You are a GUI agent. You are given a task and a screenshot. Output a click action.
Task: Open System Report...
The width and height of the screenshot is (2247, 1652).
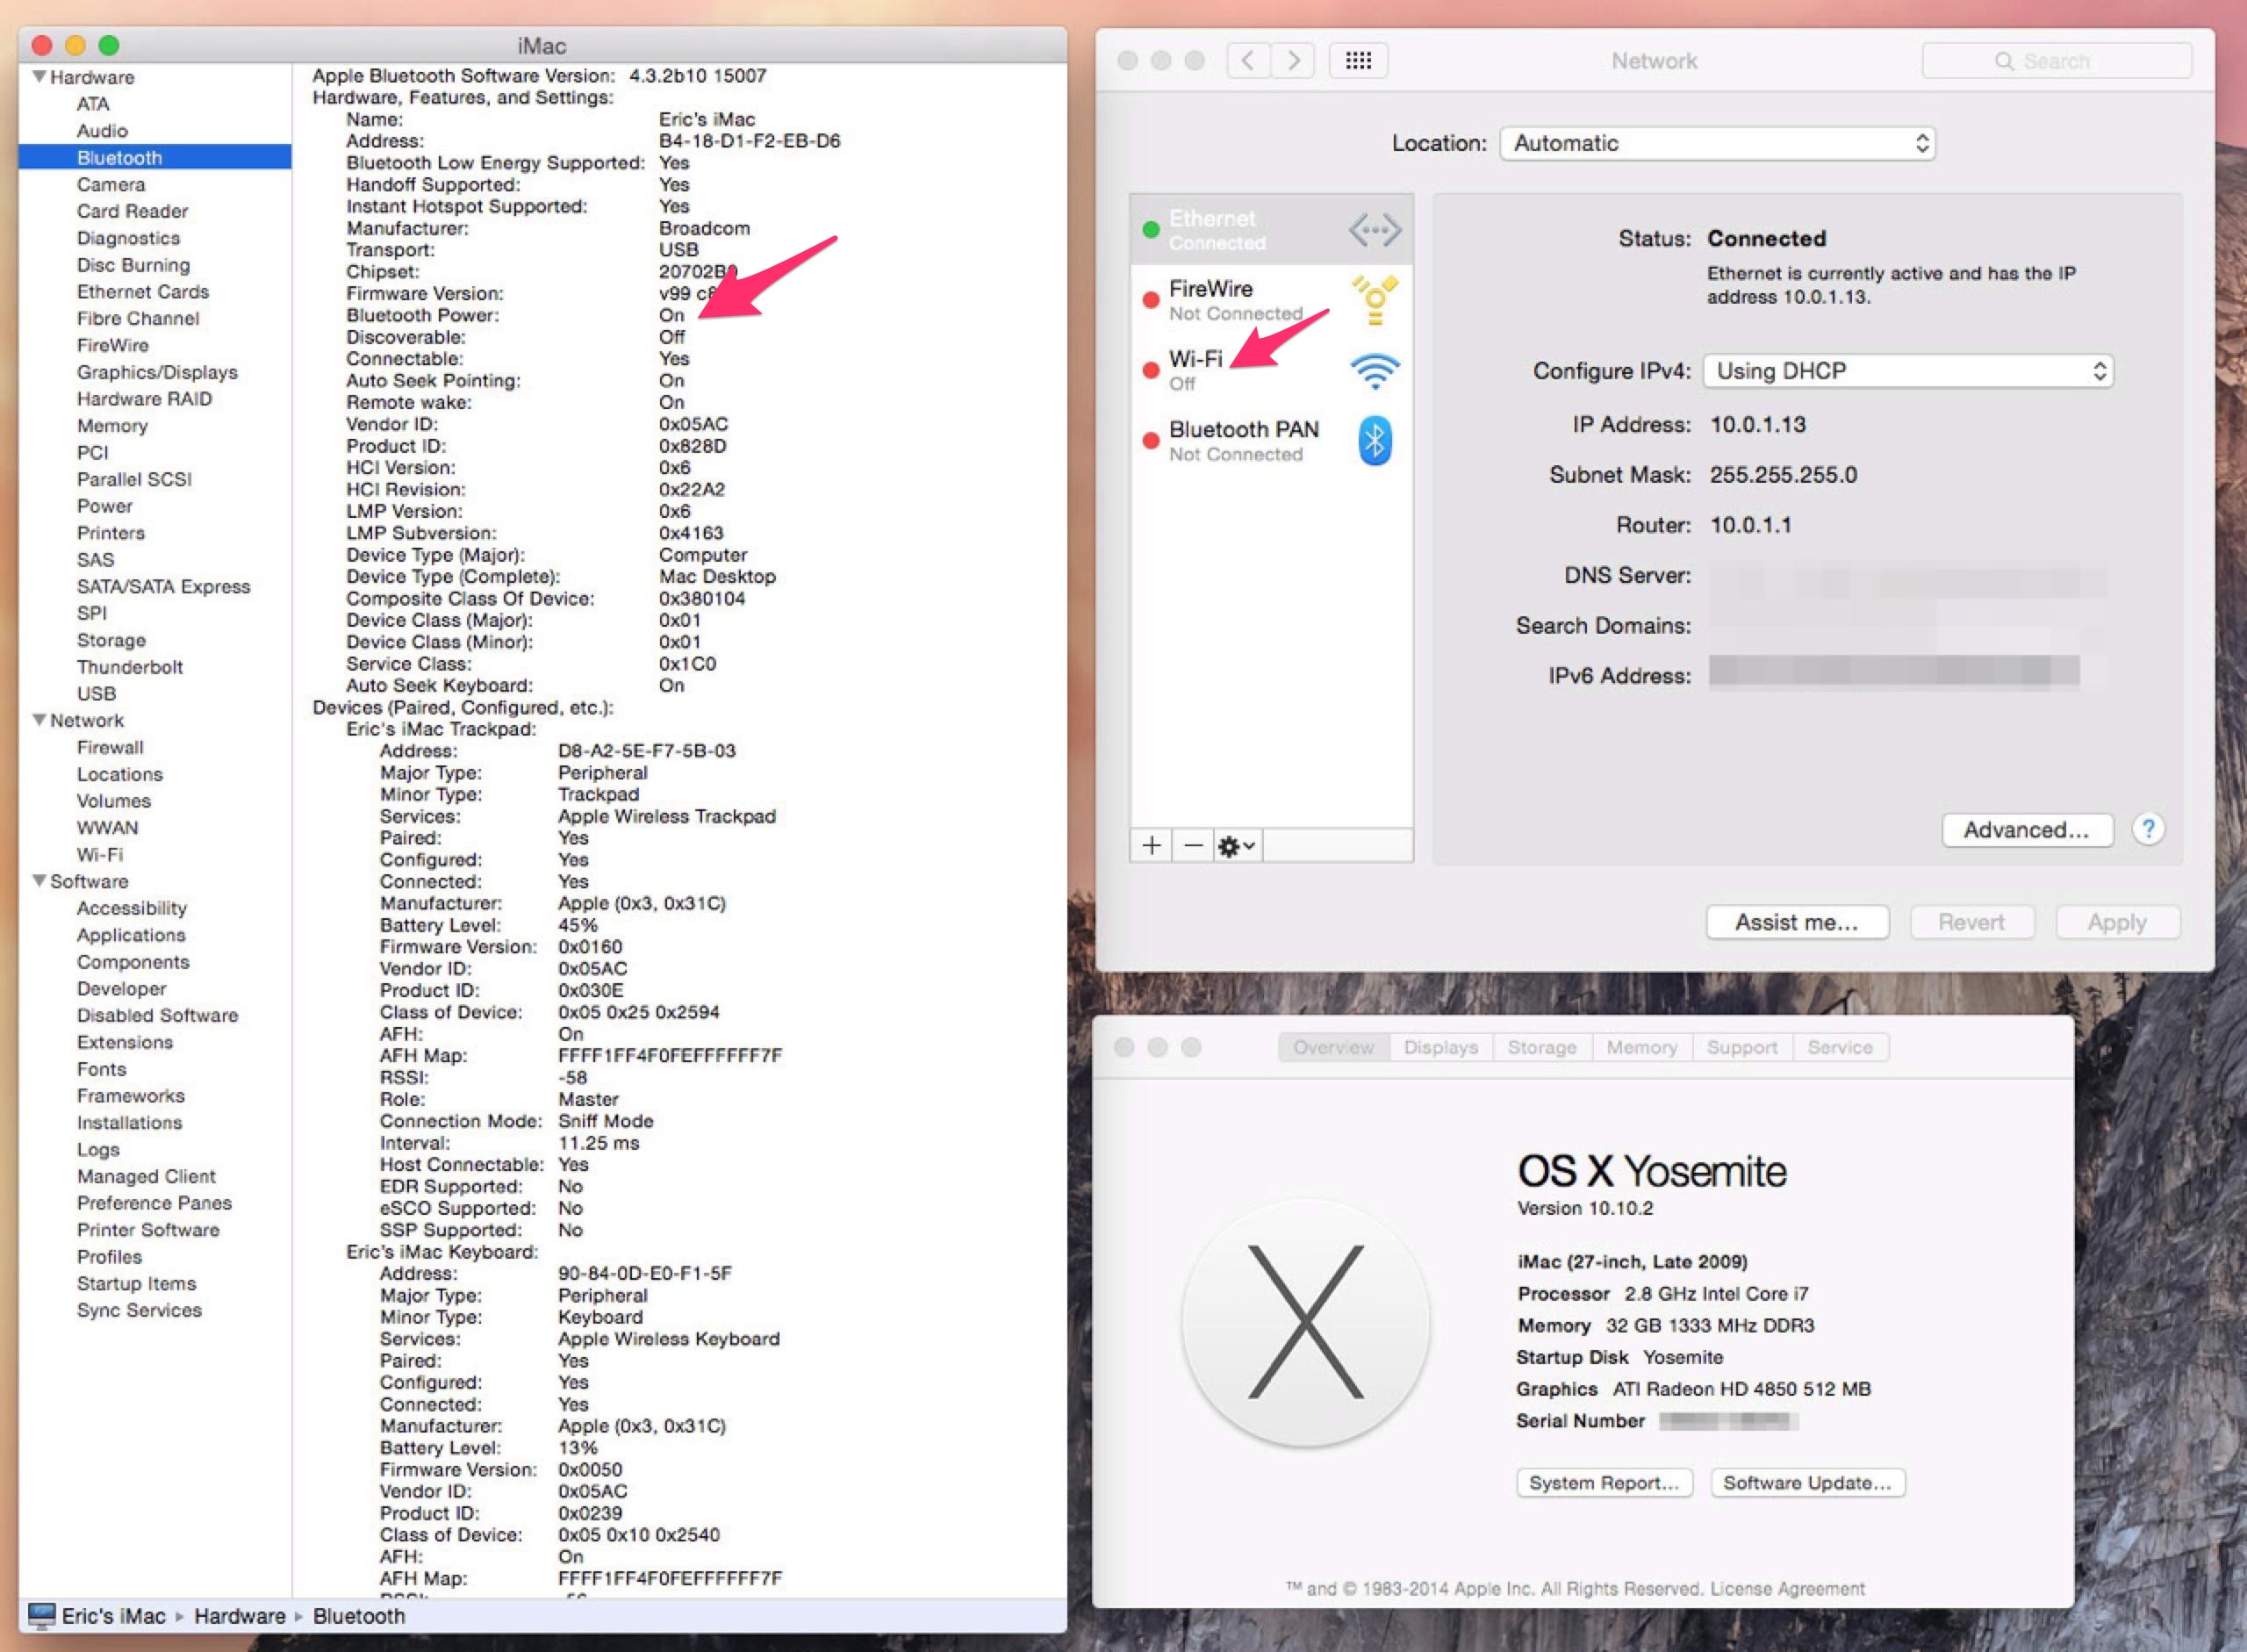point(1604,1483)
